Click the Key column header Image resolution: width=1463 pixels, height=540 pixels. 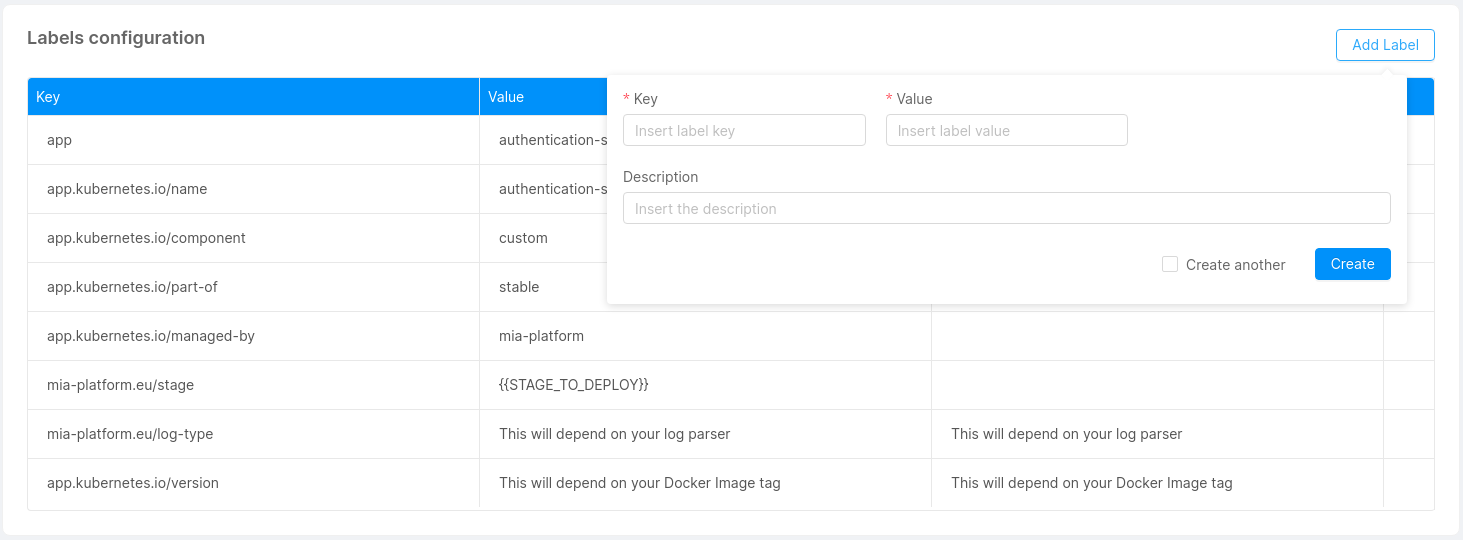point(252,97)
